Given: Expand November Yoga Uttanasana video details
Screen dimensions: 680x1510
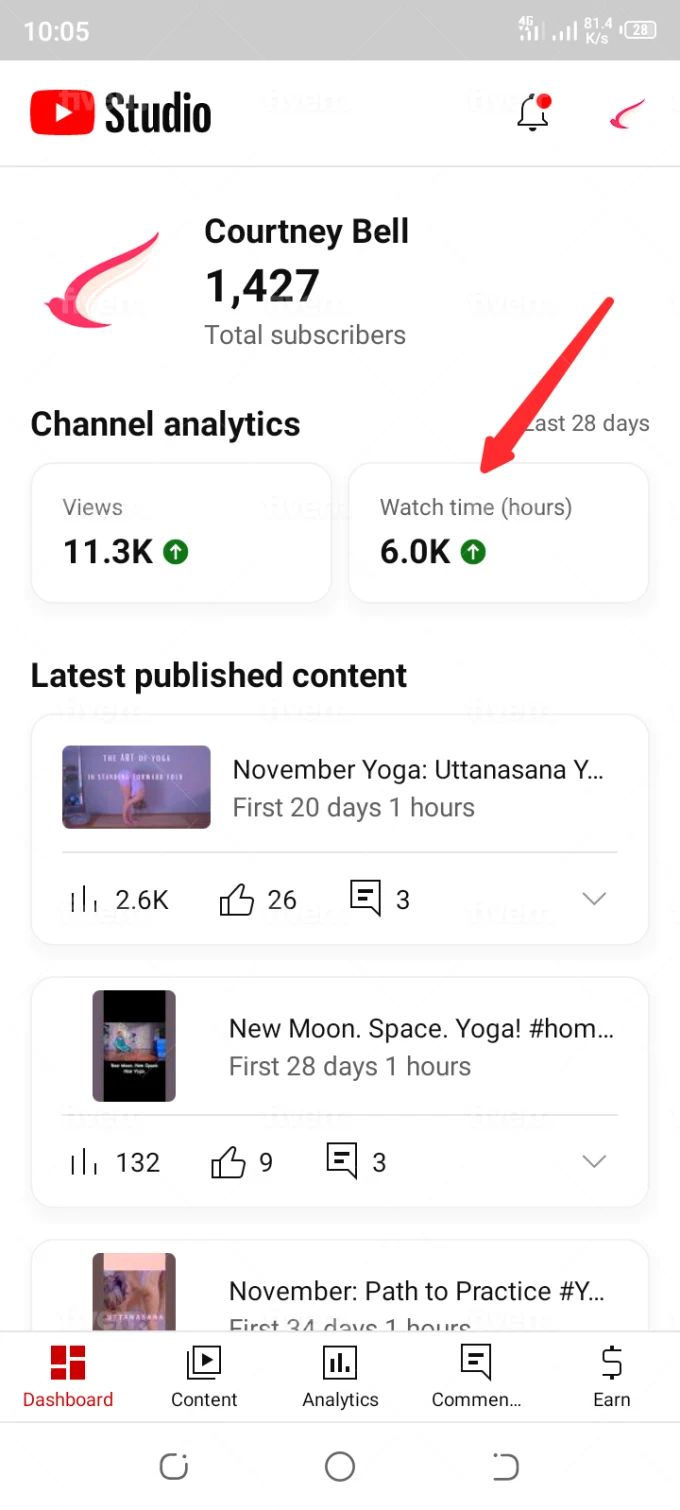Looking at the screenshot, I should click(594, 899).
